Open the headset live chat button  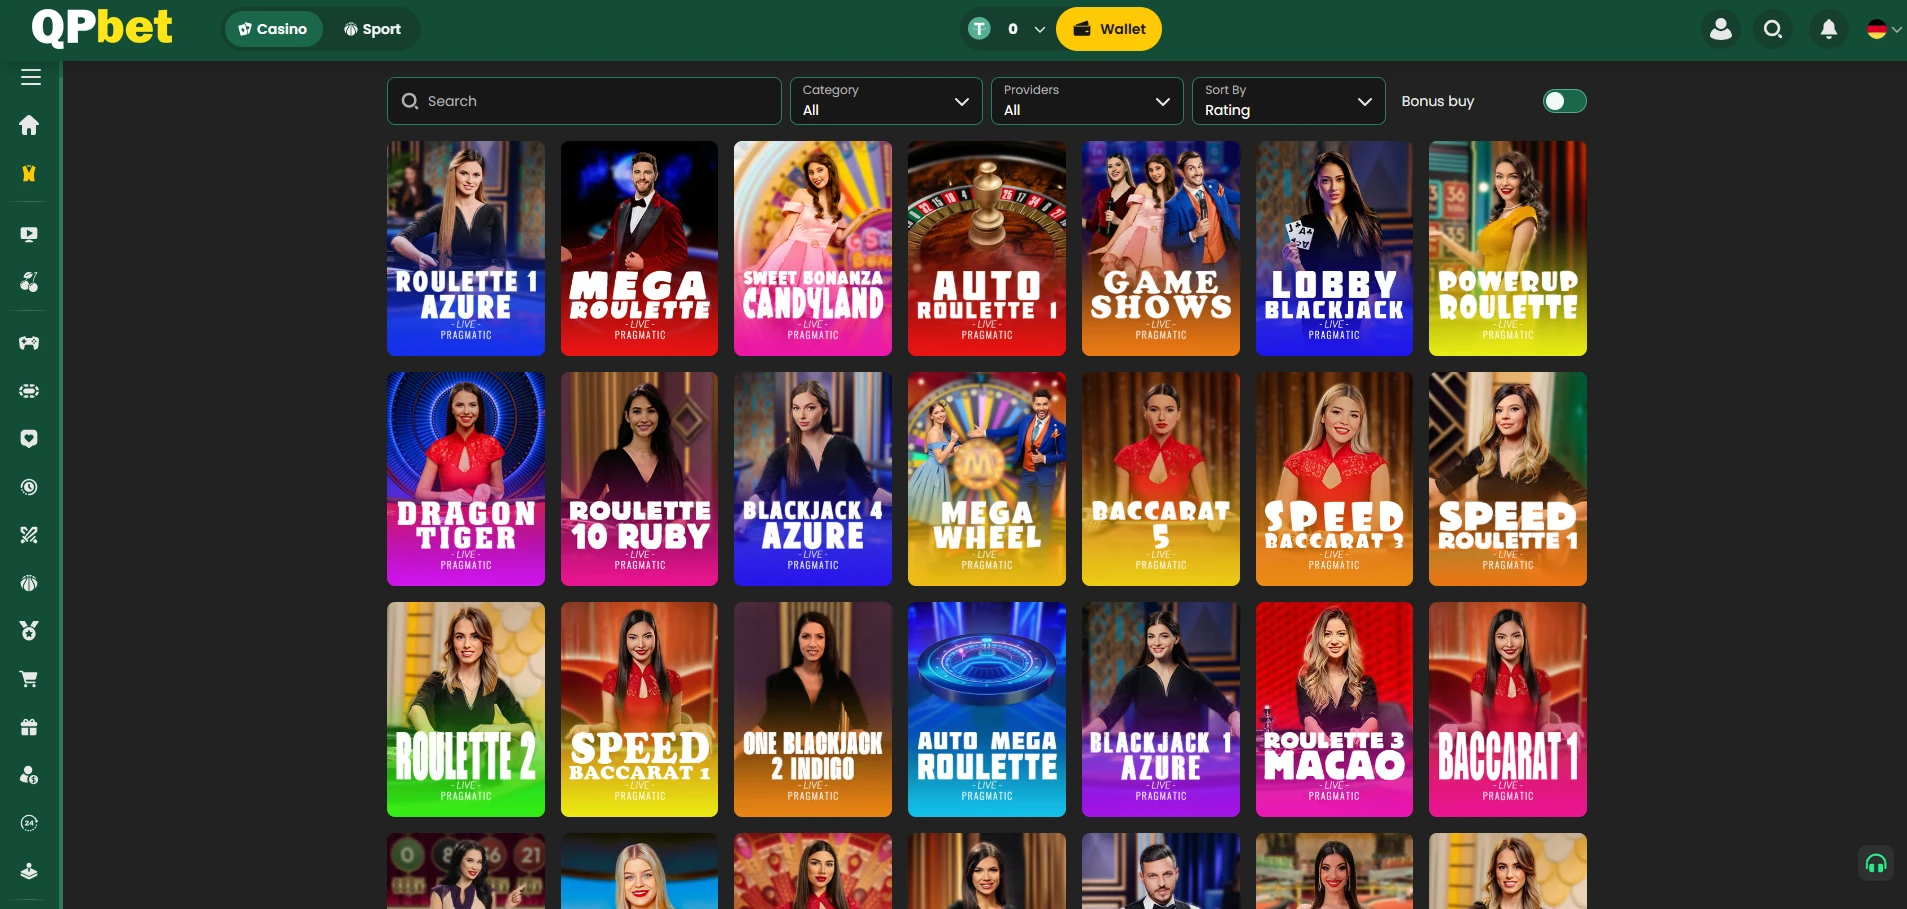pos(1876,863)
